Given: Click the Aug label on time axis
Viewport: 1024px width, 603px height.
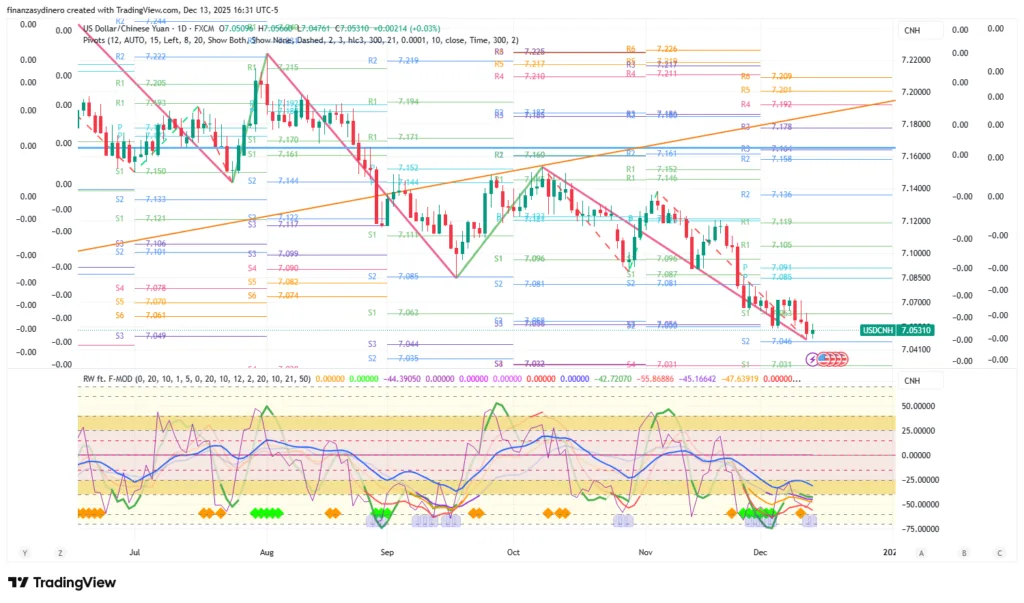Looking at the screenshot, I should click(x=266, y=551).
